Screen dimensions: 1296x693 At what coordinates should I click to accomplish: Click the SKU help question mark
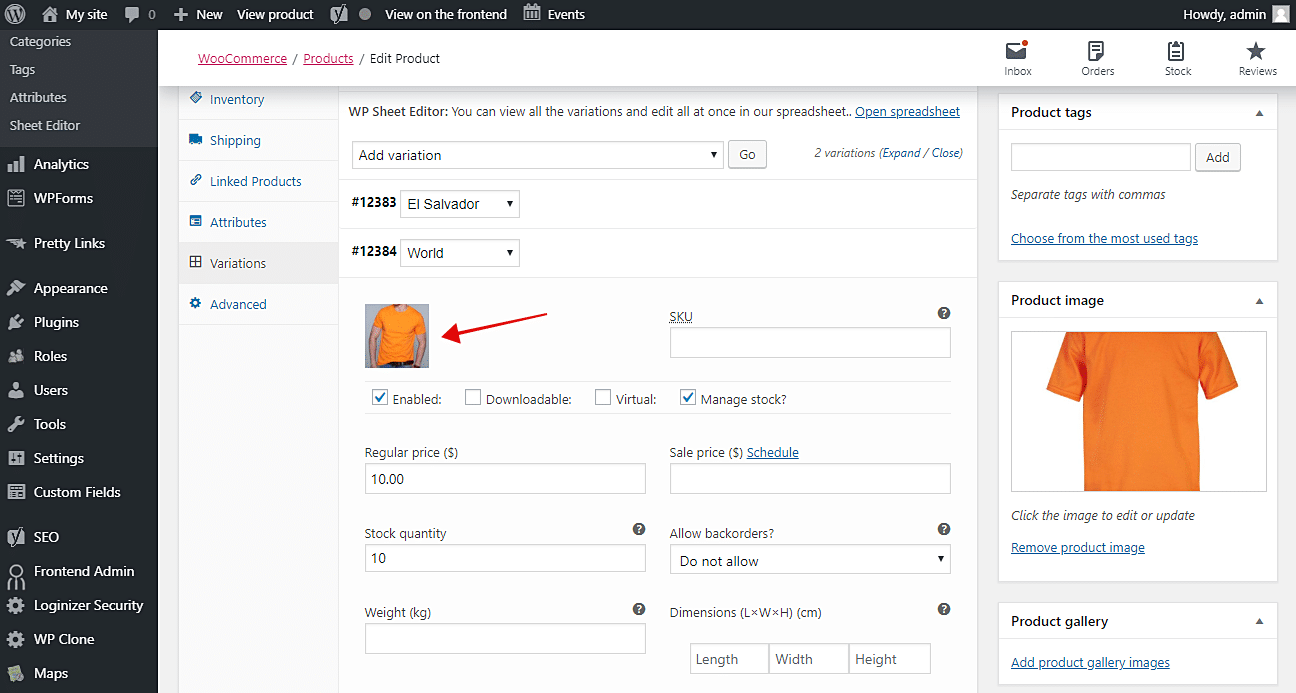coord(944,313)
